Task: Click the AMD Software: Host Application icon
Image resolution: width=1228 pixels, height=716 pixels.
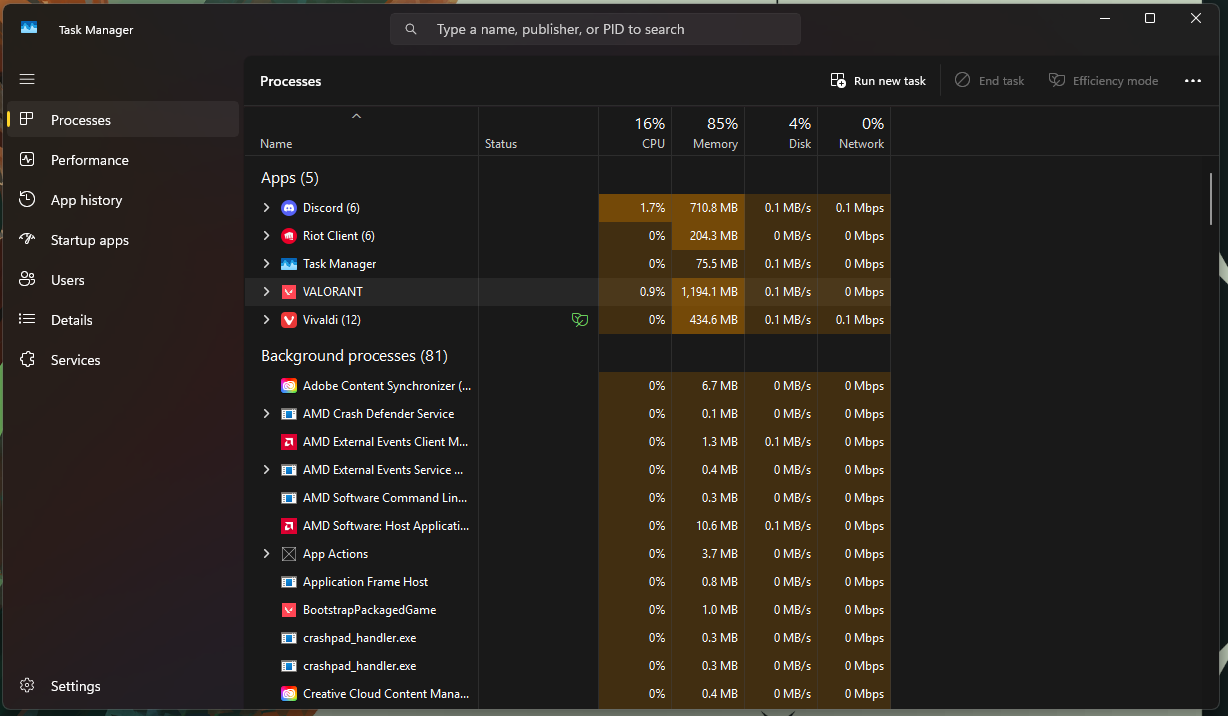Action: pyautogui.click(x=289, y=526)
